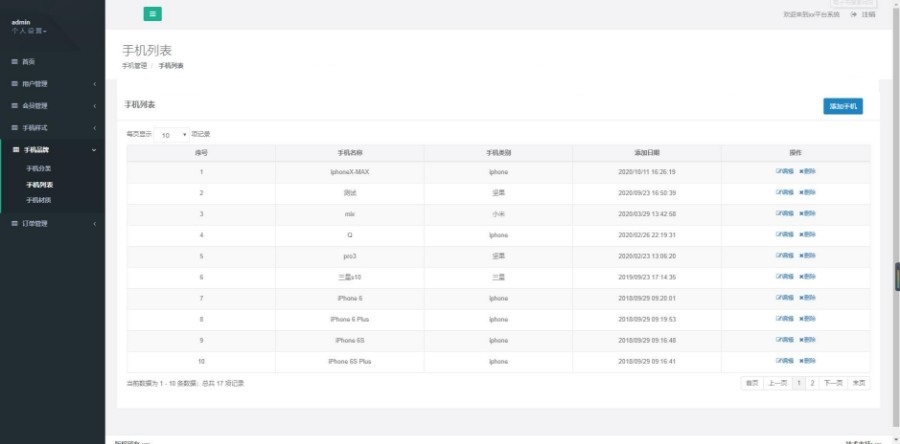Delete the iPhone 6 Plus entry
Image resolution: width=900 pixels, height=444 pixels.
(x=807, y=318)
